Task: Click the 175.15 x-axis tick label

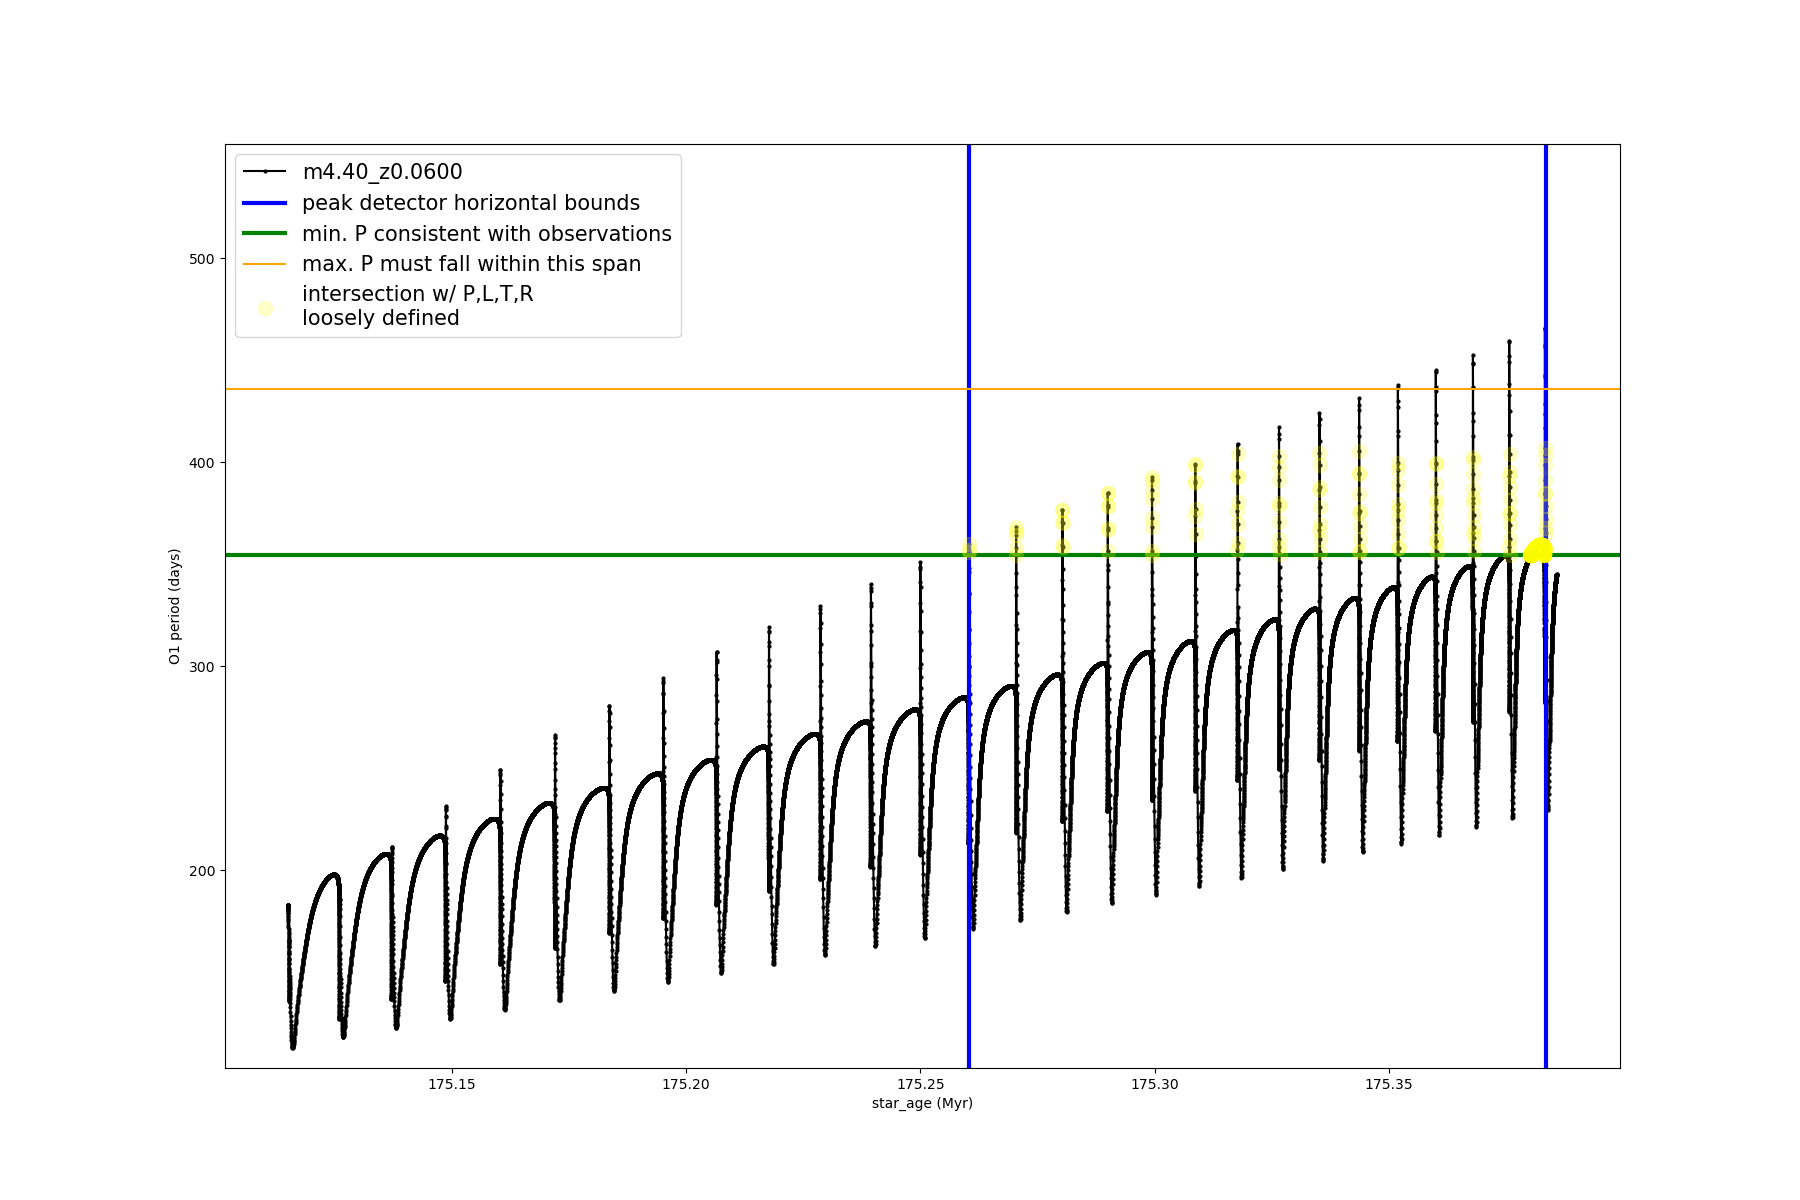Action: pos(452,1084)
